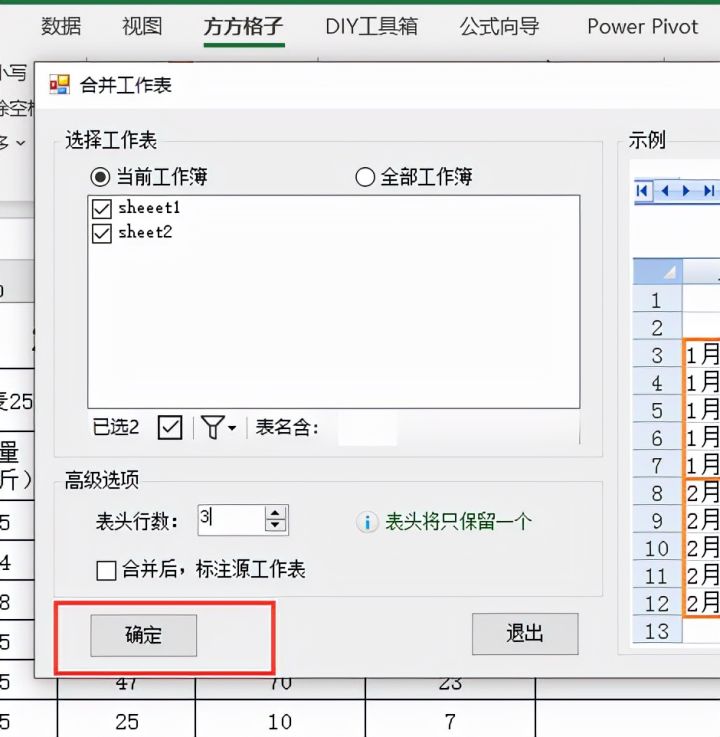
Task: Click the 退出 button
Action: coord(525,634)
